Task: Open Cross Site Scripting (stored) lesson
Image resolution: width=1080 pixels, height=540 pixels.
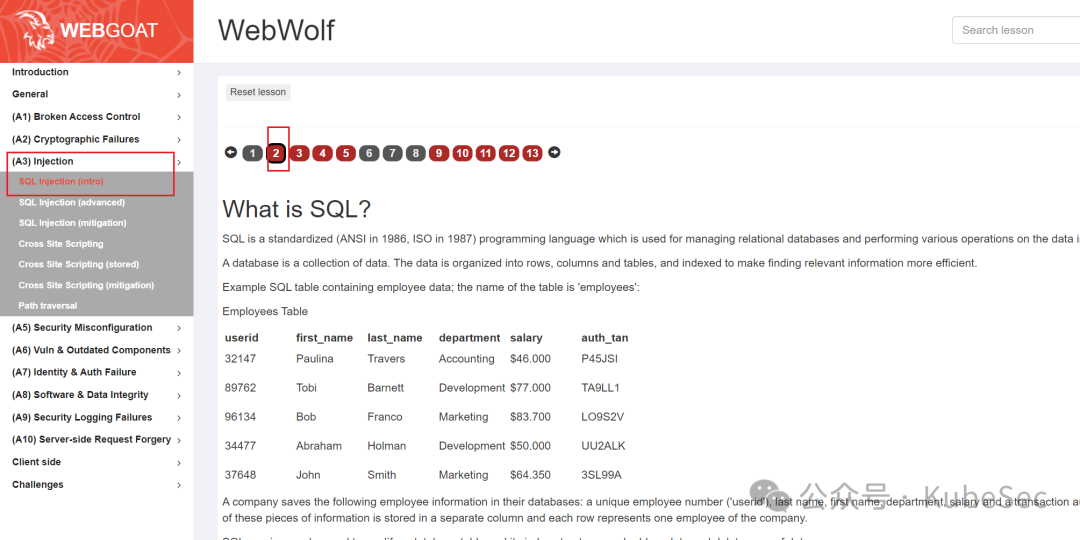Action: pyautogui.click(x=79, y=264)
